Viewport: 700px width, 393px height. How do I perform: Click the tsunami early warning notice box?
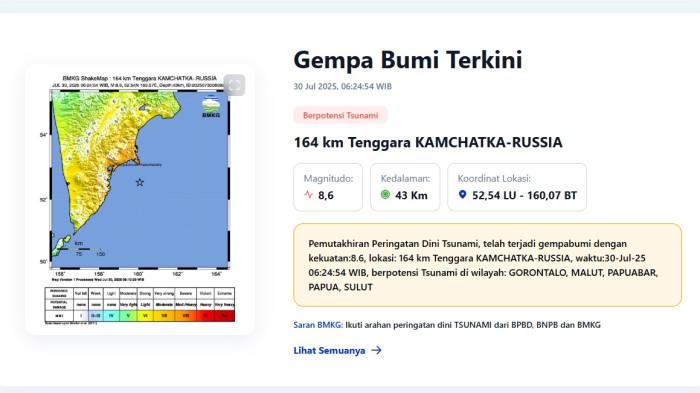(x=488, y=265)
